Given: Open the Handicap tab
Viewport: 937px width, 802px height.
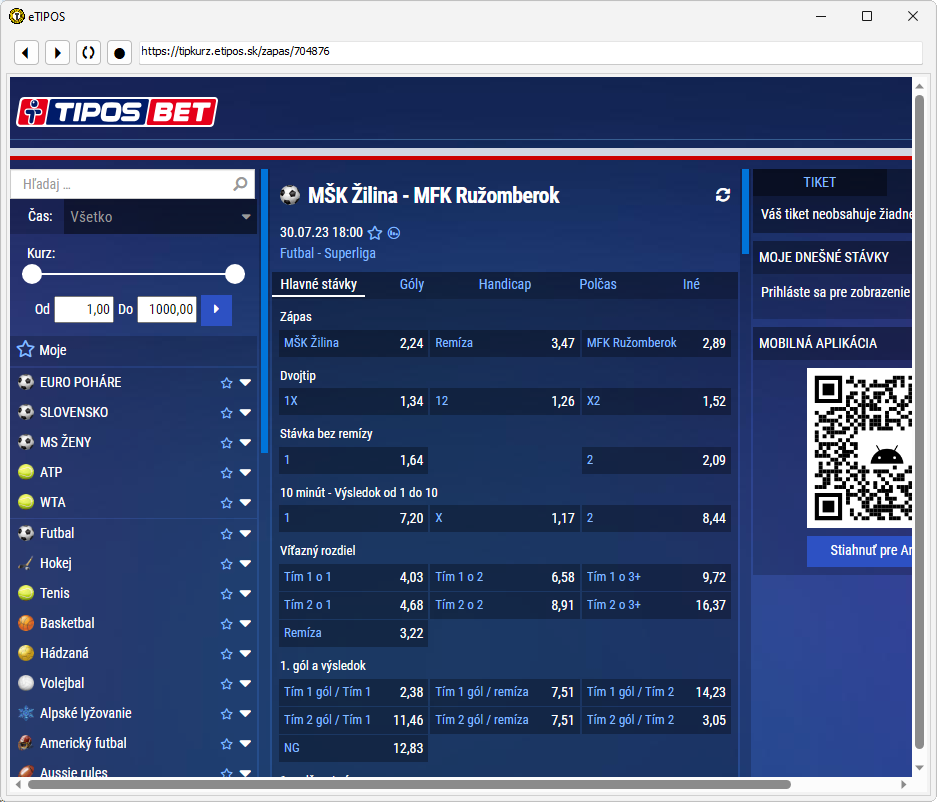Looking at the screenshot, I should (x=504, y=284).
